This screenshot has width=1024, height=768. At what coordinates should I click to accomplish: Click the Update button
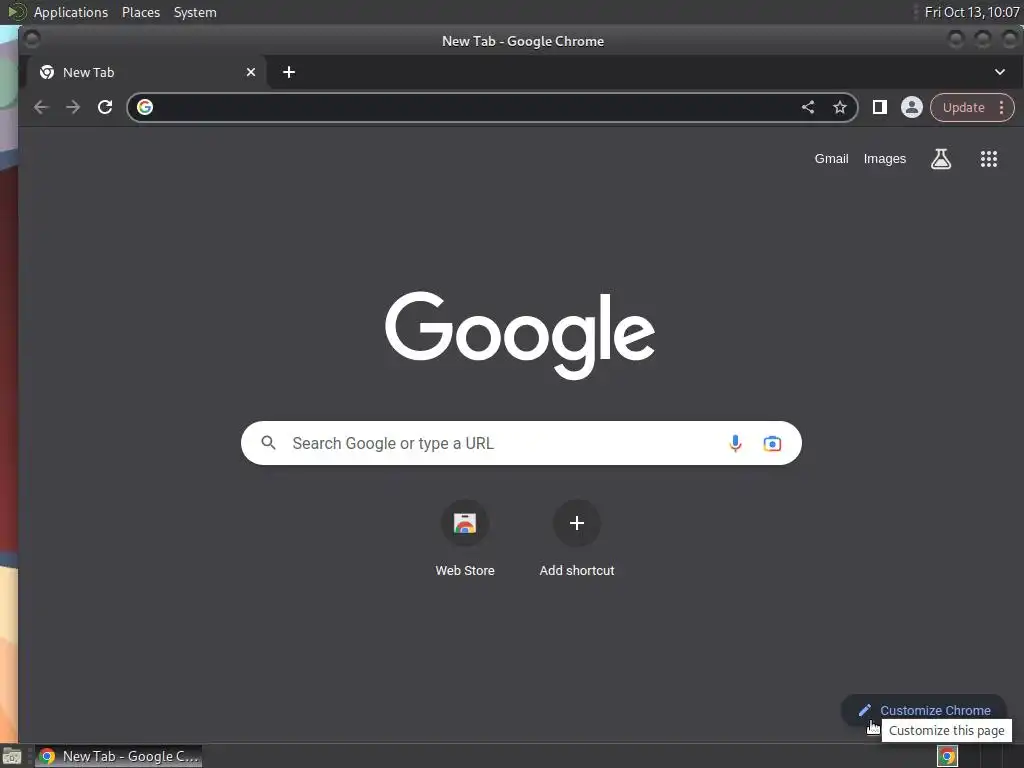click(963, 108)
